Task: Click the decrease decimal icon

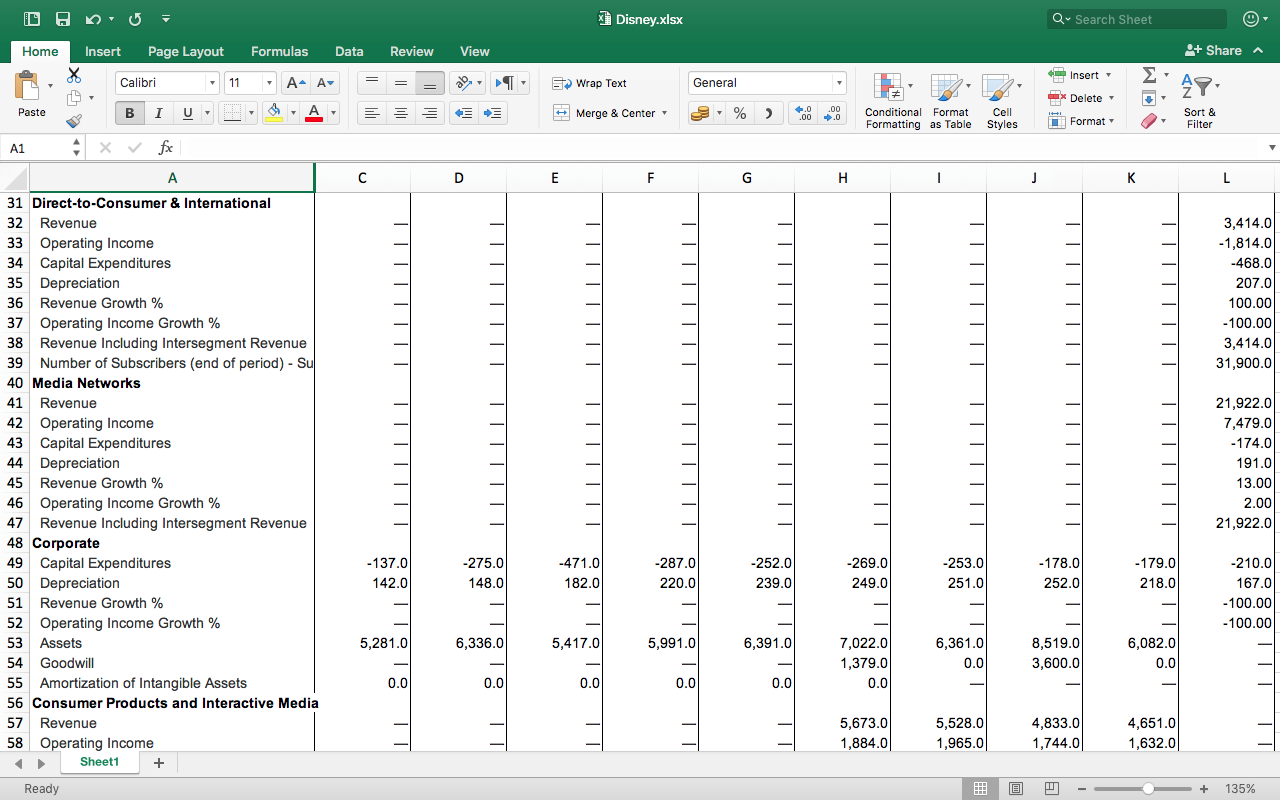Action: pyautogui.click(x=832, y=113)
